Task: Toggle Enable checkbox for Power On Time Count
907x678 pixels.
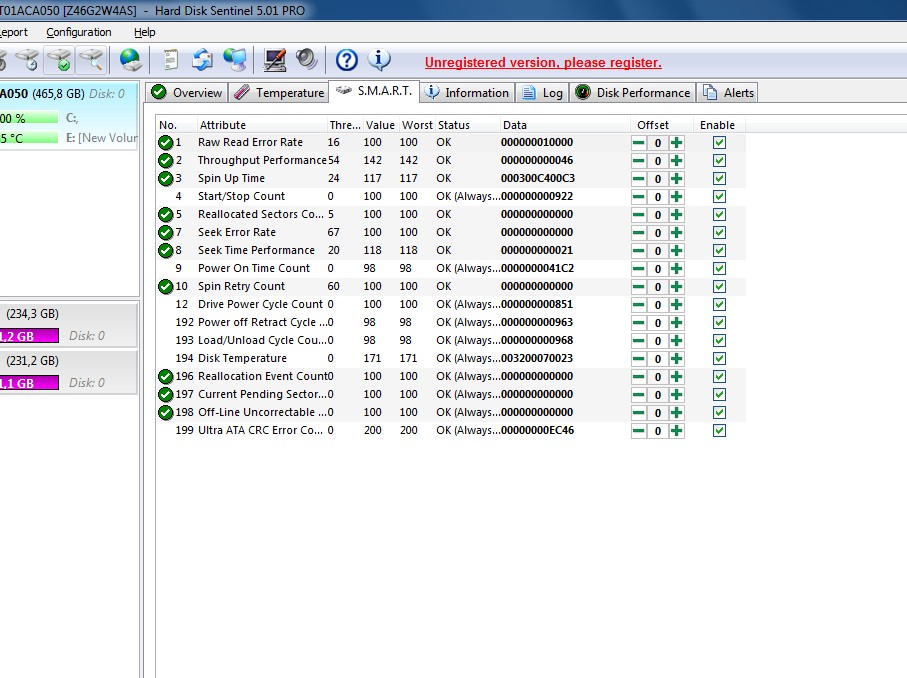Action: click(719, 268)
